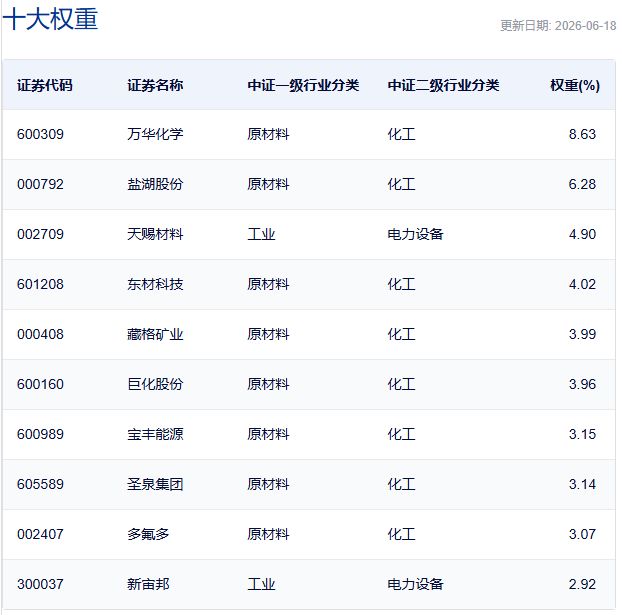
Task: Click the 更新日期: 2026-06-18 text
Action: pyautogui.click(x=558, y=26)
